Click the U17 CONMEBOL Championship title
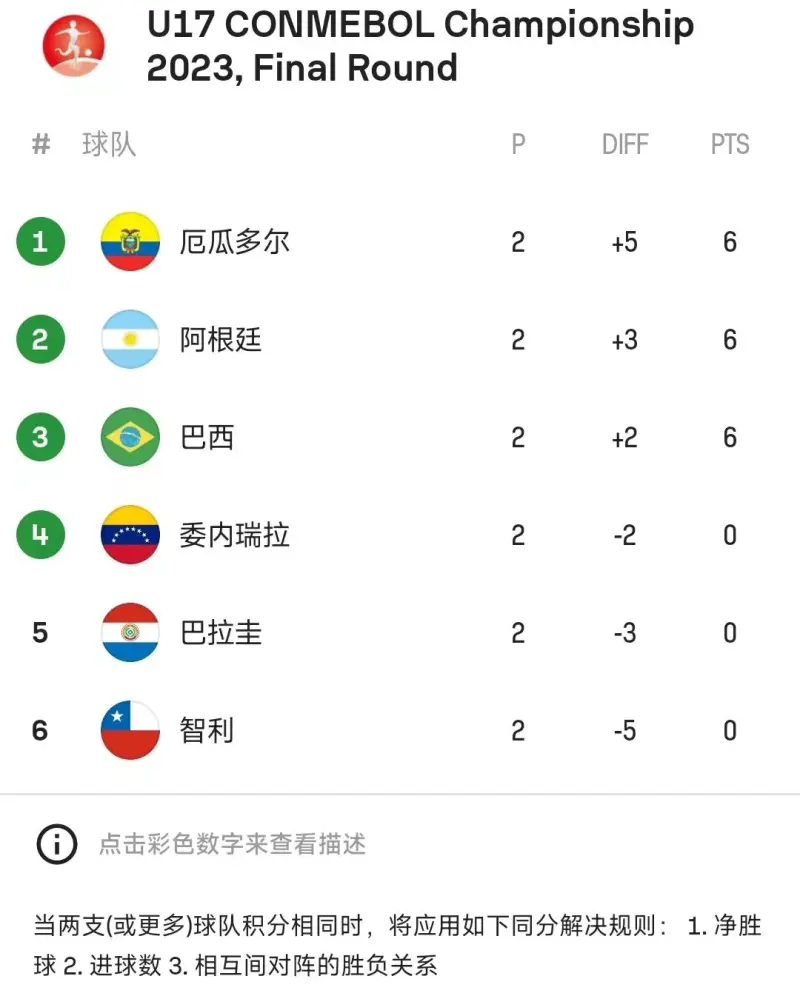This screenshot has width=800, height=996. (x=420, y=46)
